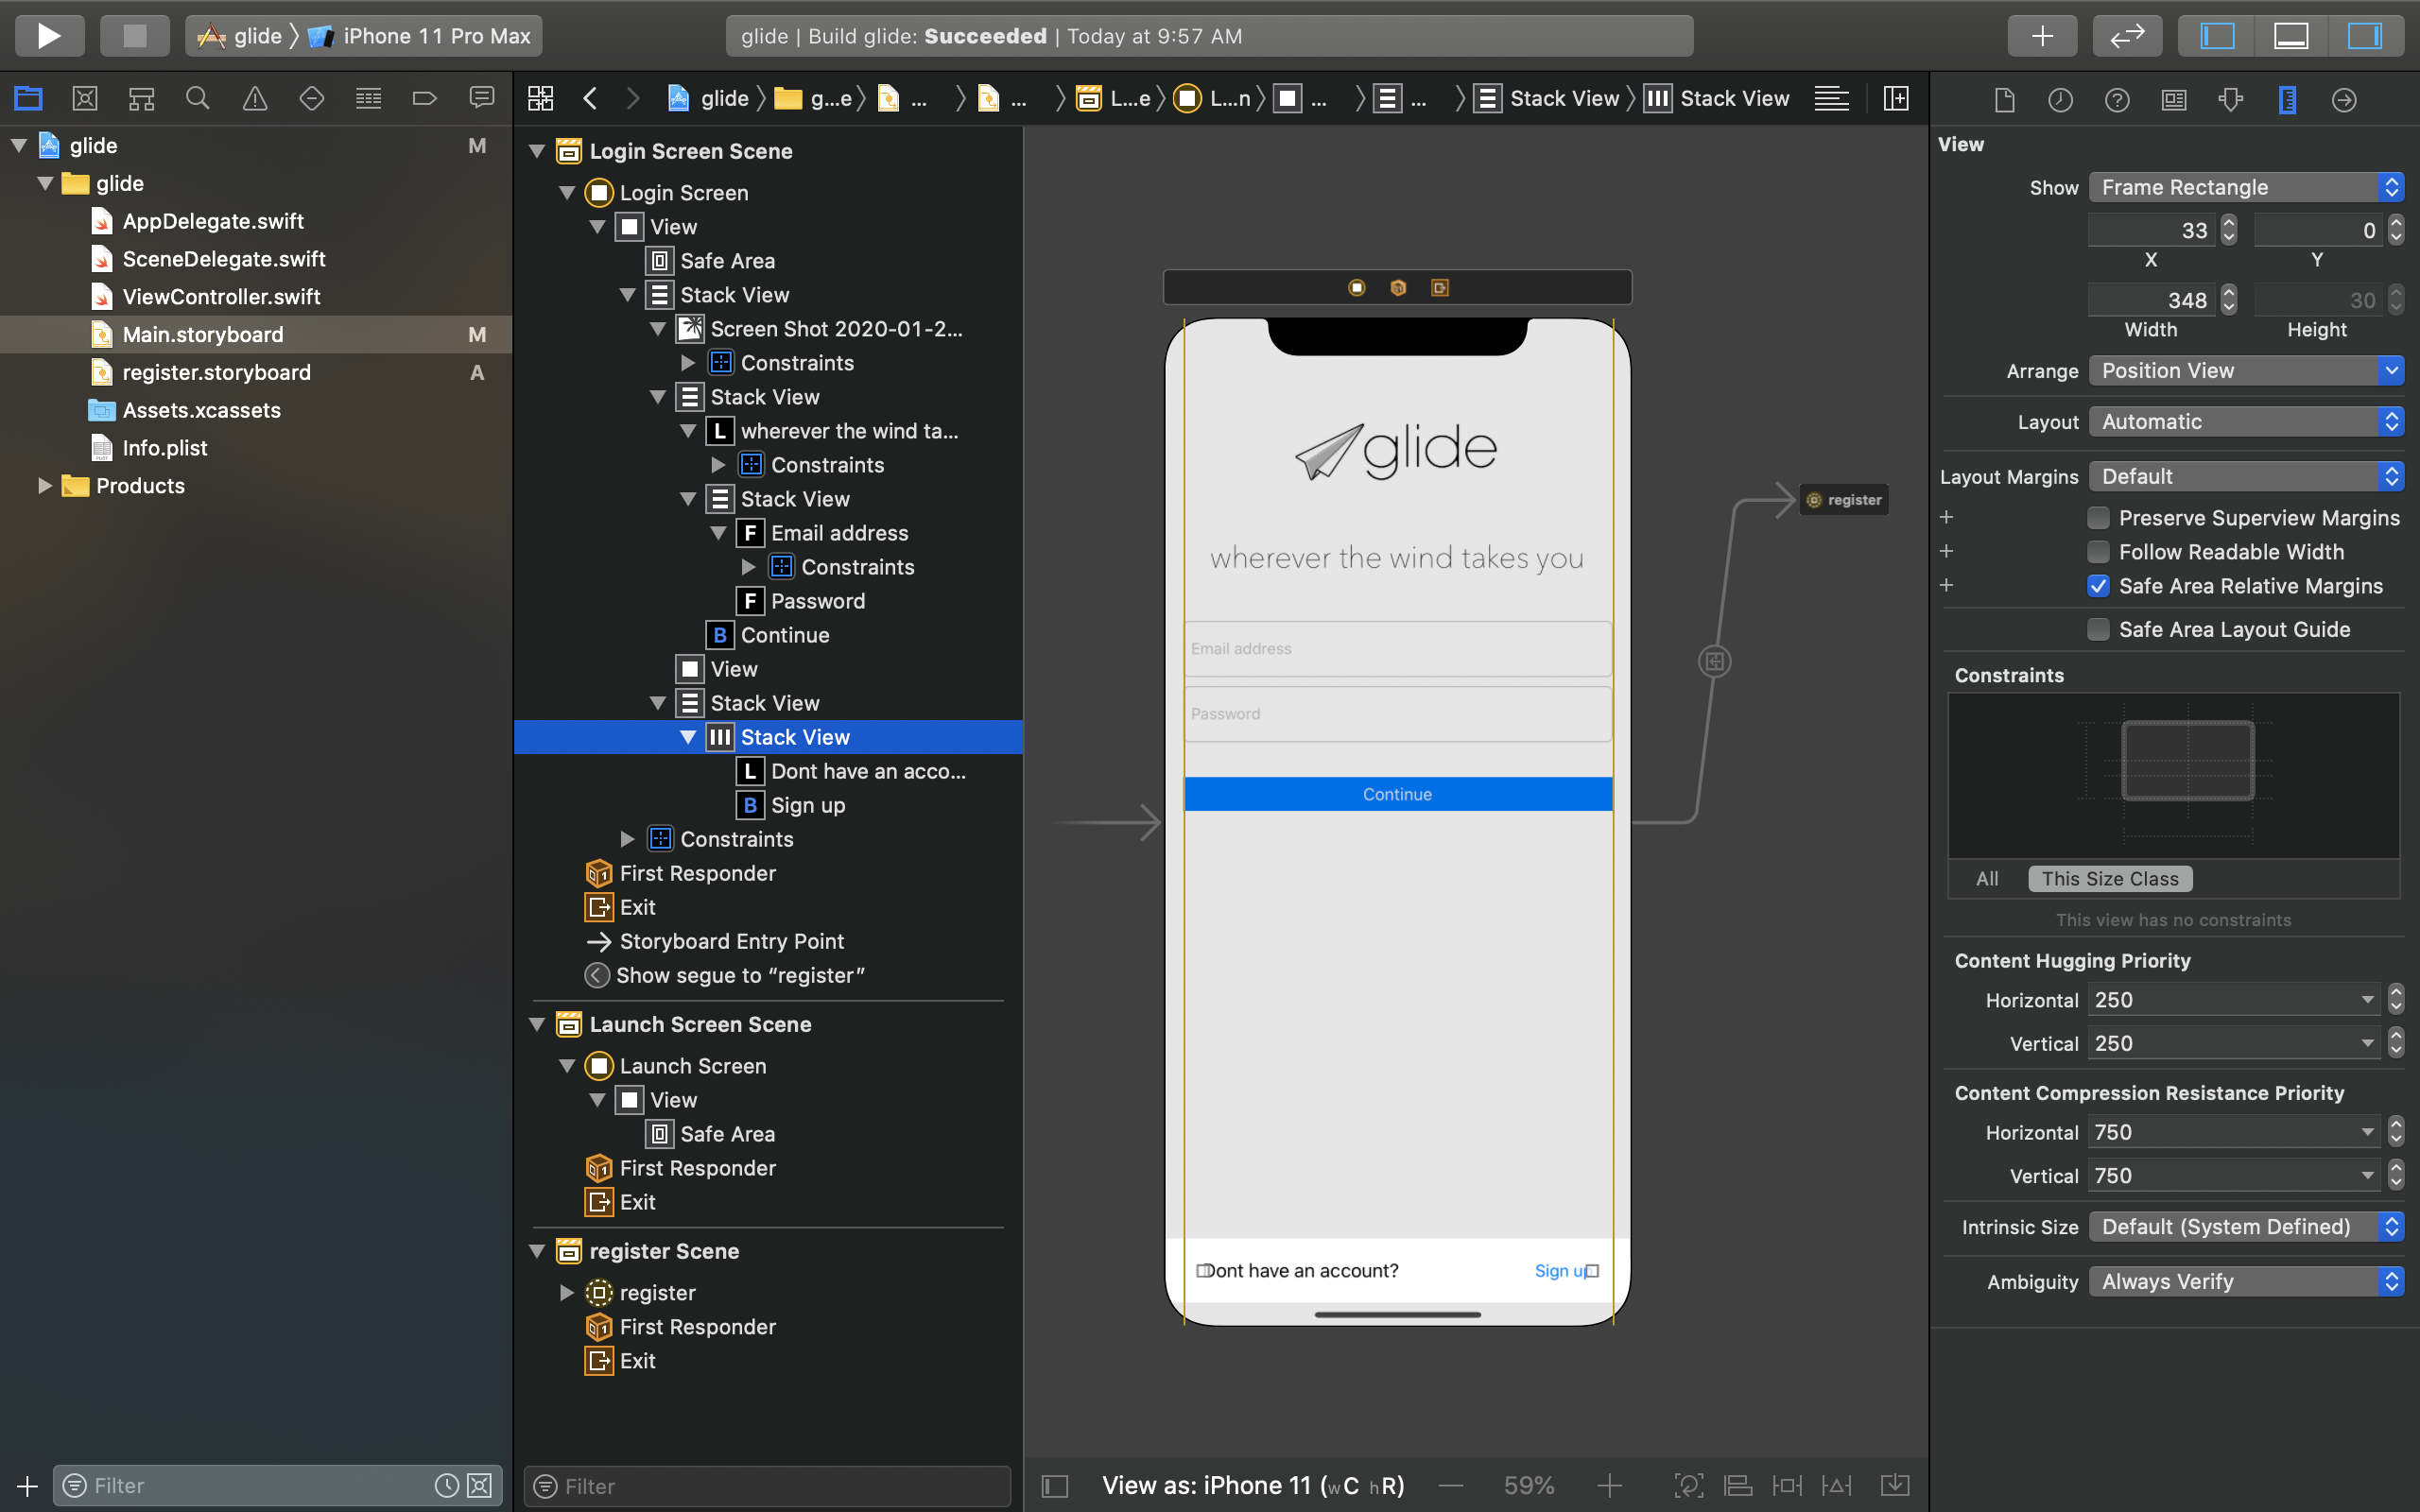Open the Library plus button
This screenshot has width=2420, height=1512.
(x=2041, y=36)
